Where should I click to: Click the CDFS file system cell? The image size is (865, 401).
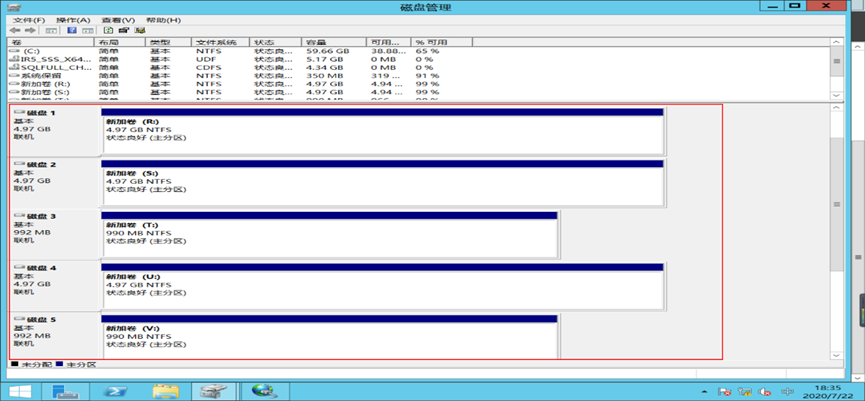[208, 67]
